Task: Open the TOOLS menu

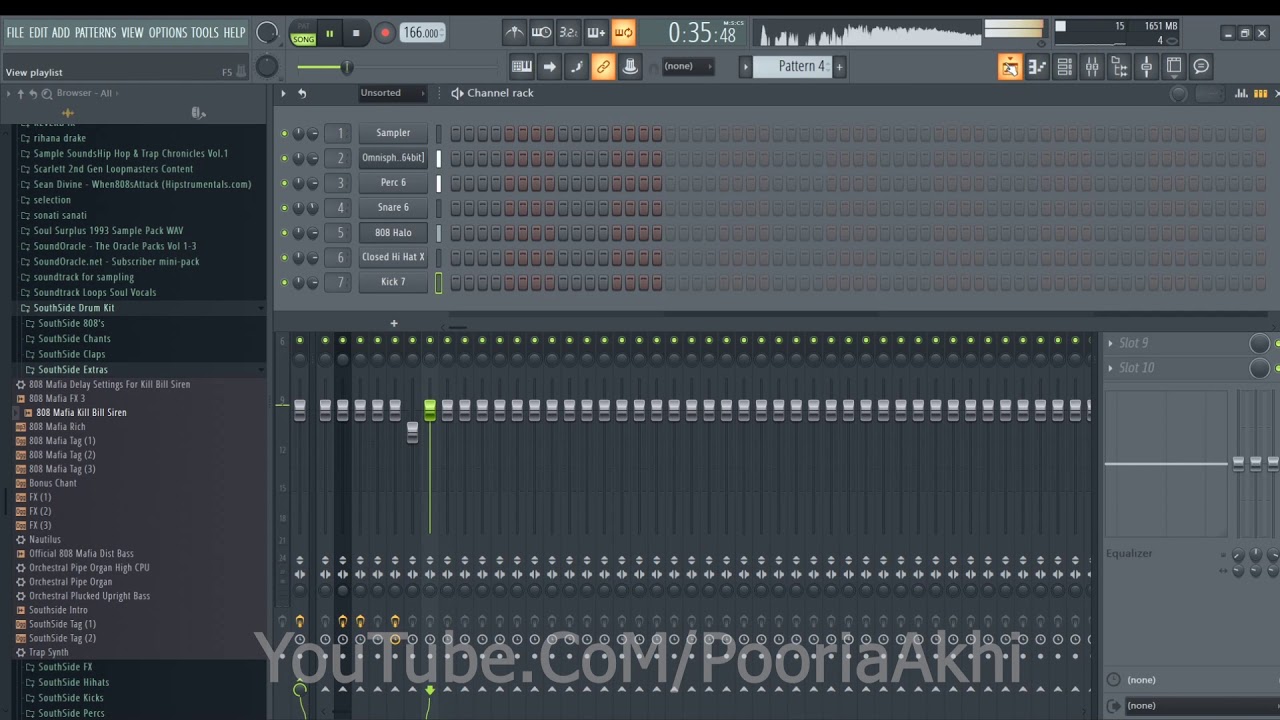Action: 204,33
